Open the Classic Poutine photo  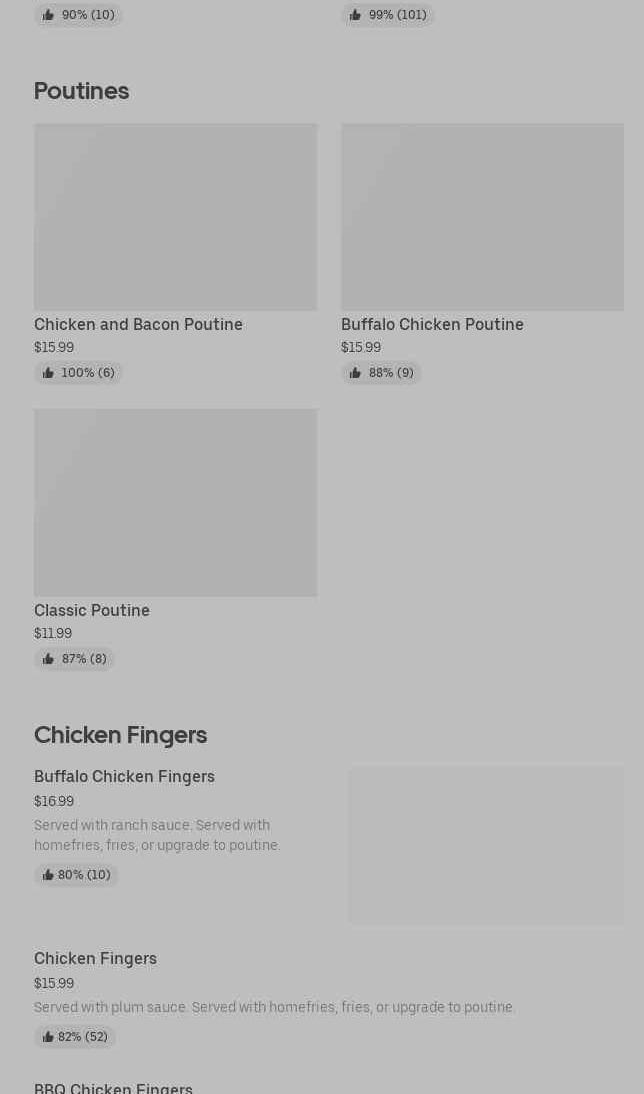[x=175, y=502]
